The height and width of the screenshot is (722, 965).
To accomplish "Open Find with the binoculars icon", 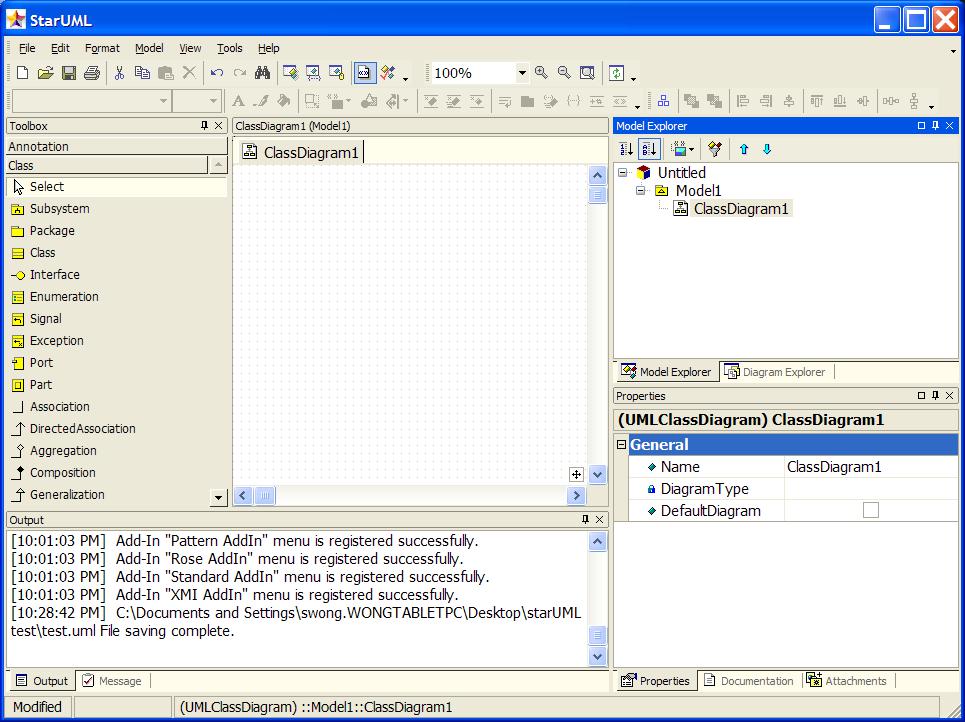I will tap(263, 73).
